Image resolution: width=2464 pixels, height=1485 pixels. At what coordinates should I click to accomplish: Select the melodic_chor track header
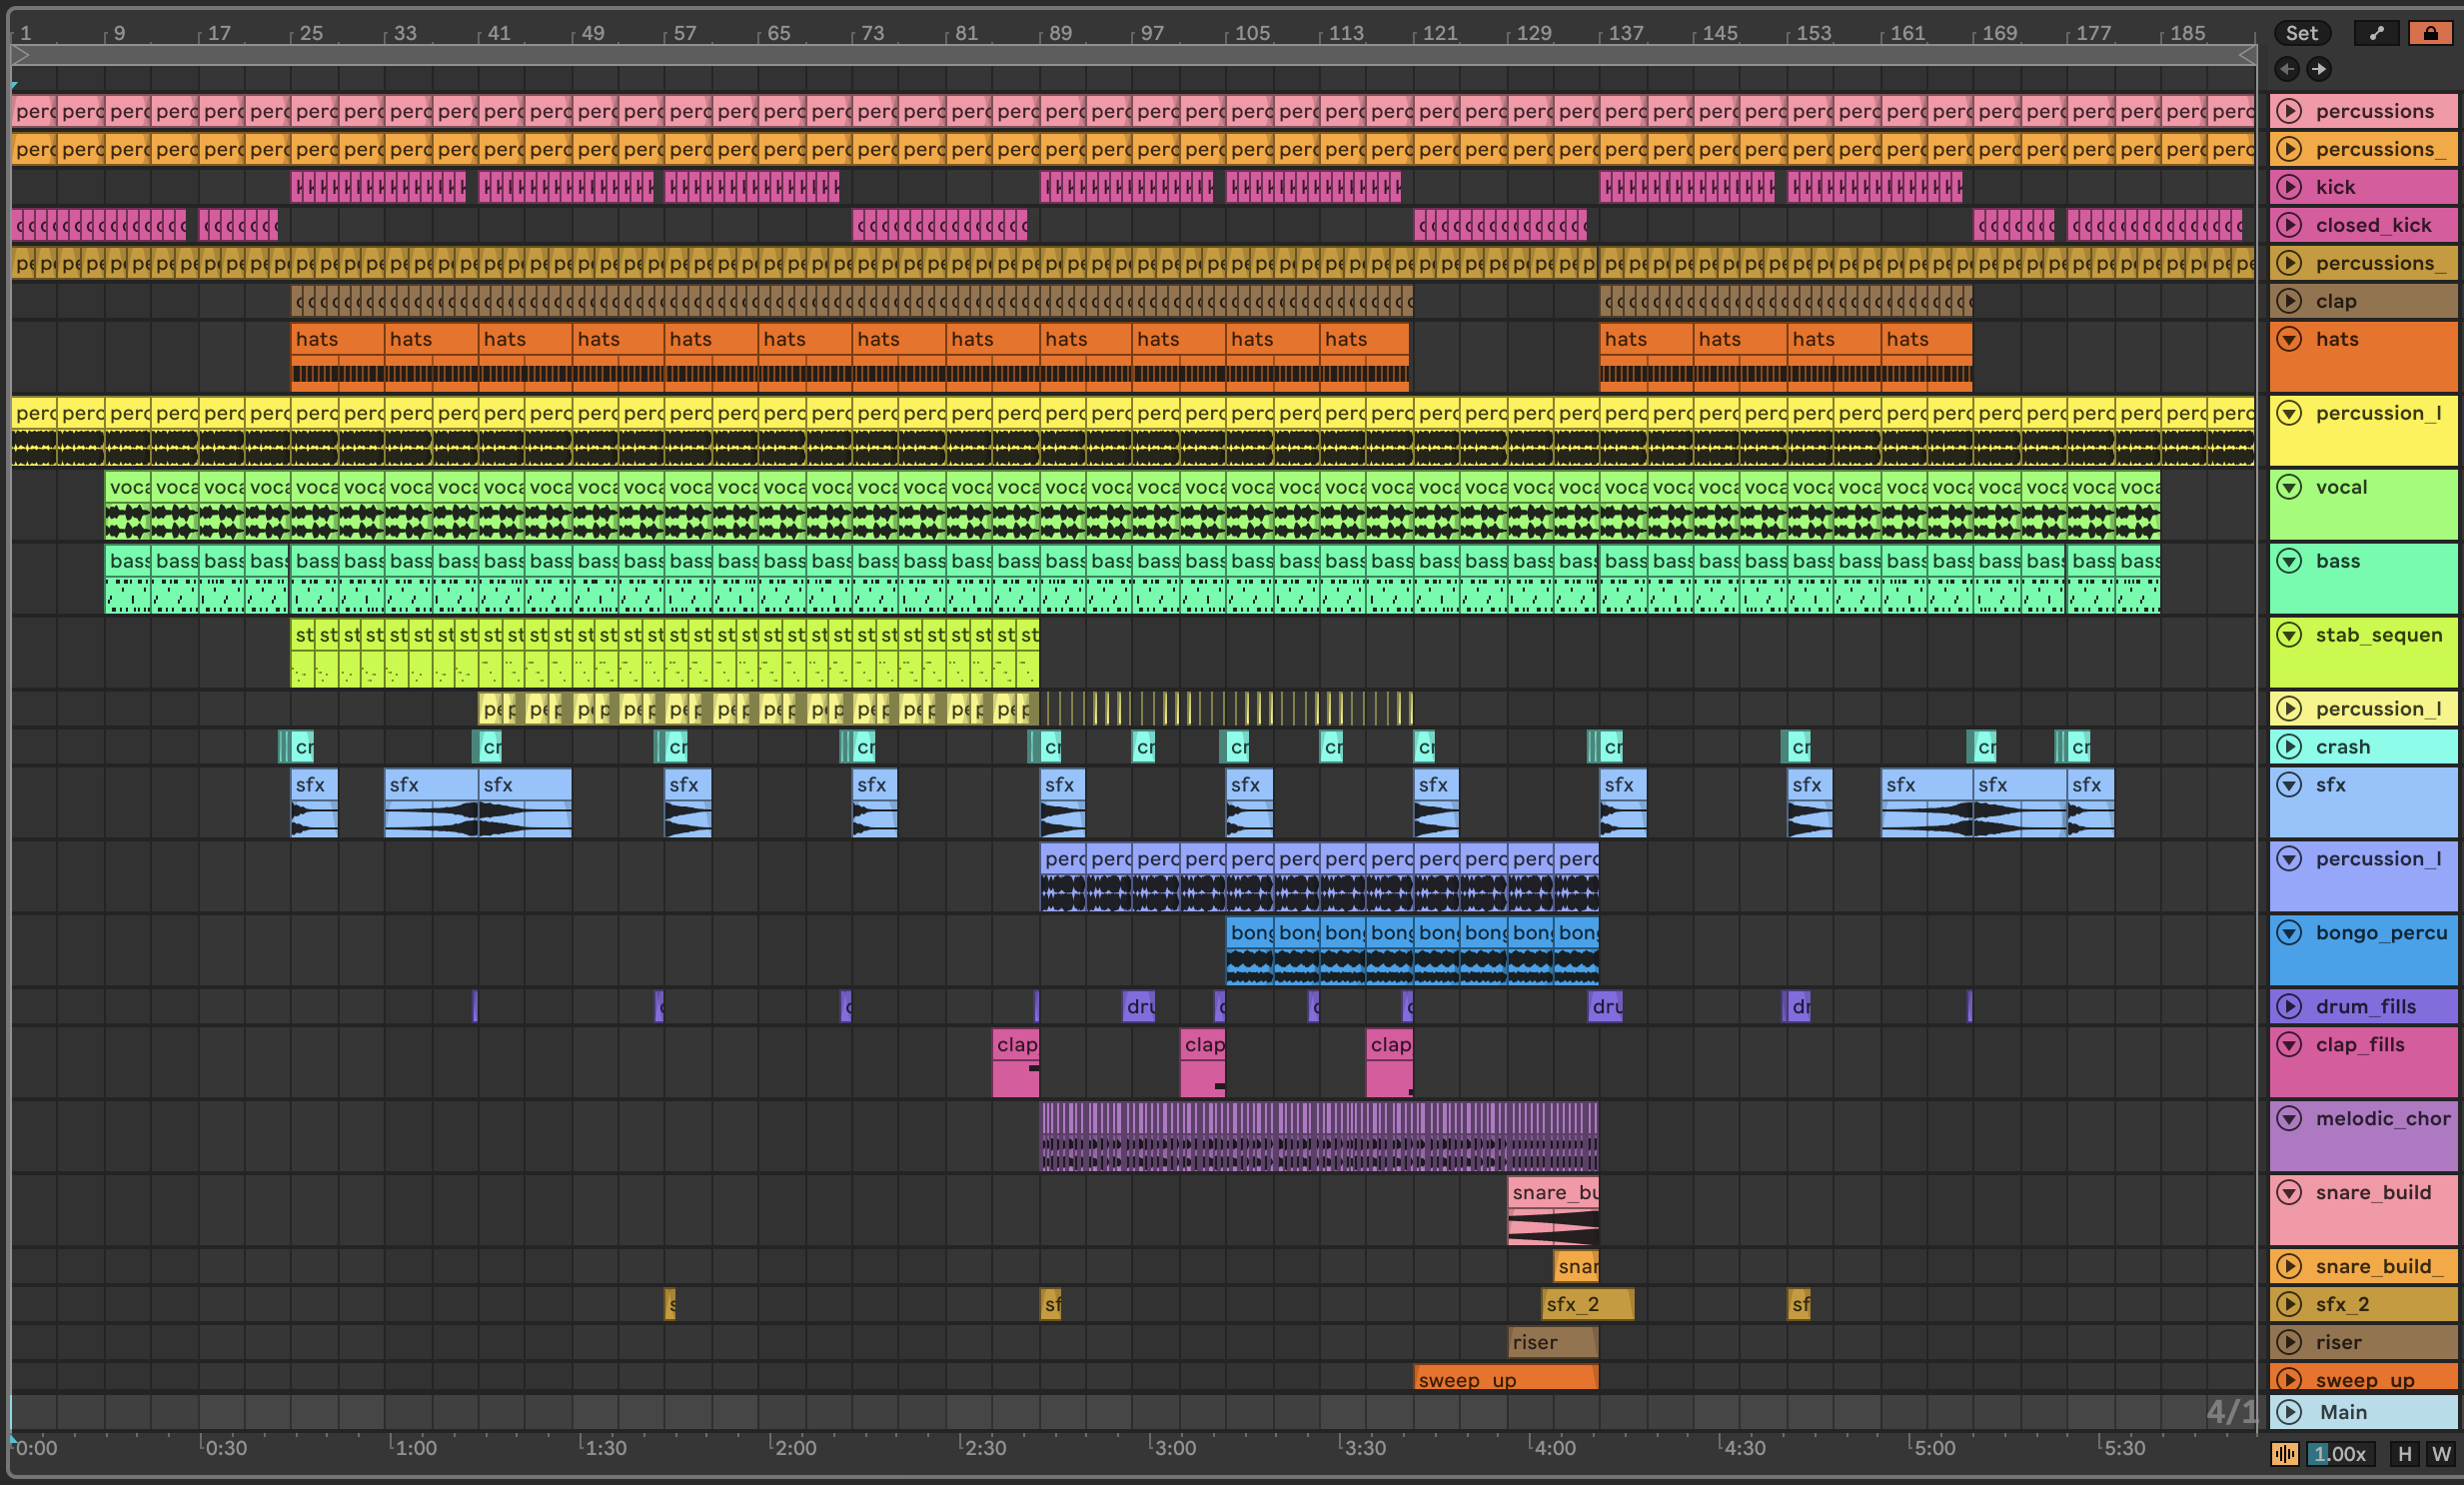click(2382, 1119)
